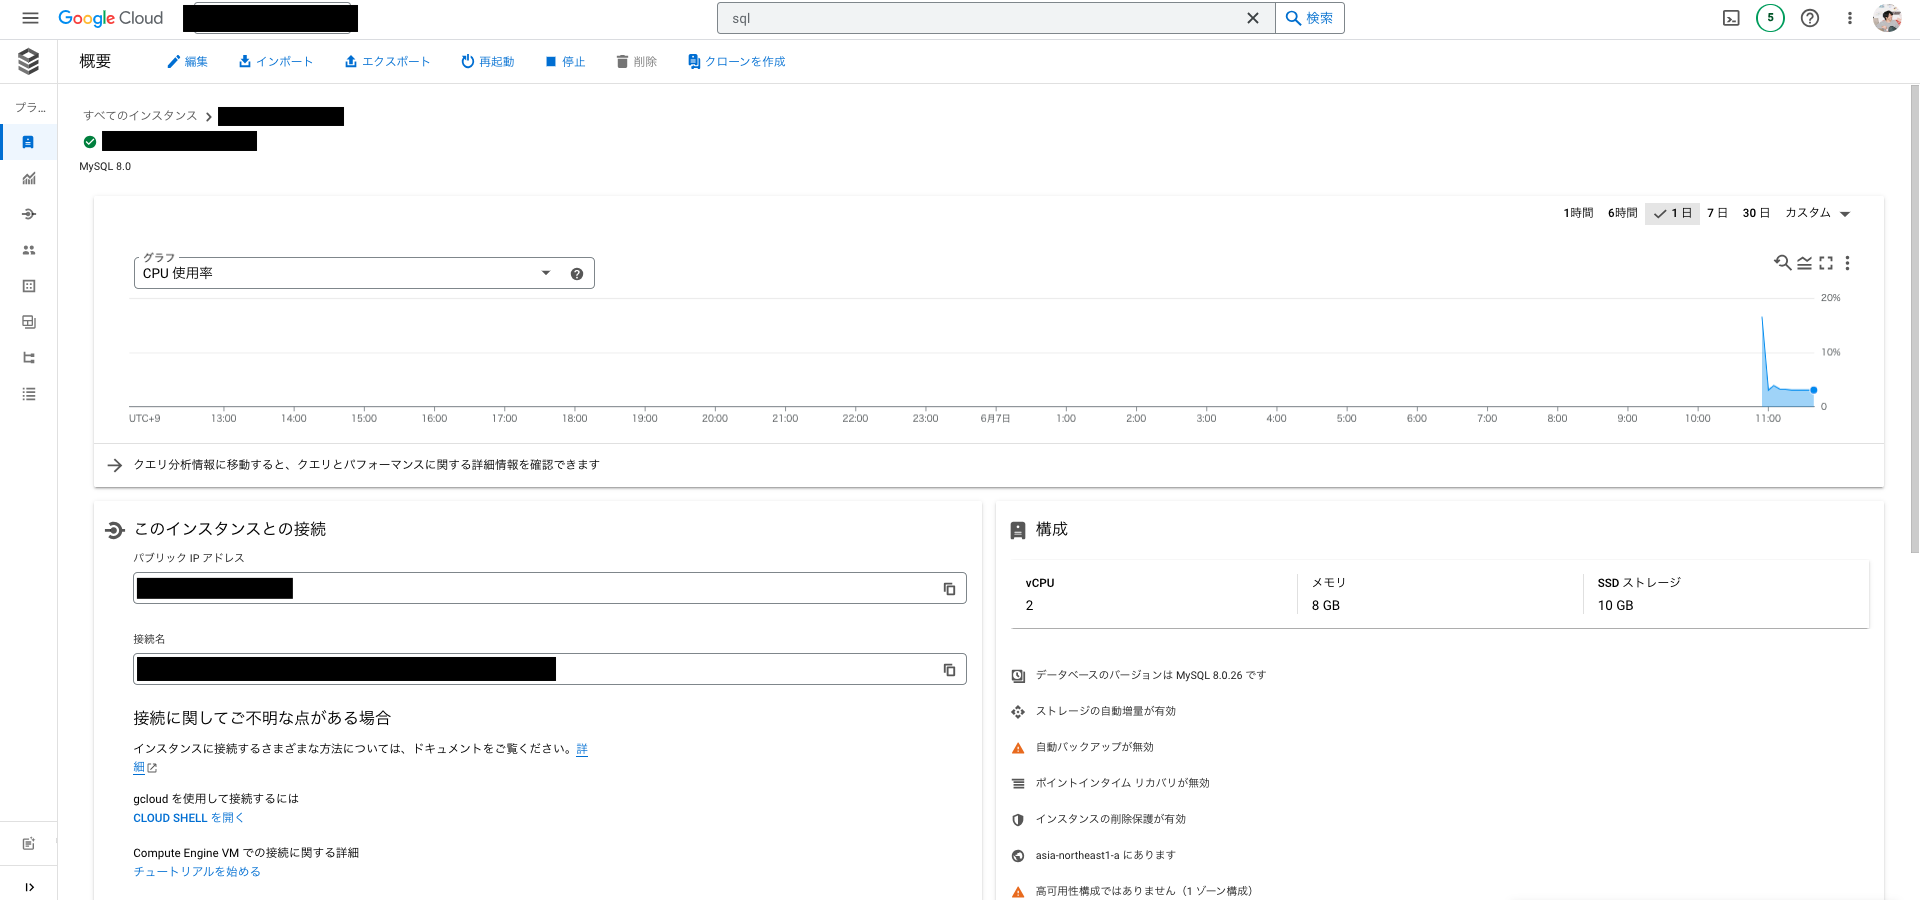1920x900 pixels.
Task: Open the Users section via people icon
Action: coord(29,250)
